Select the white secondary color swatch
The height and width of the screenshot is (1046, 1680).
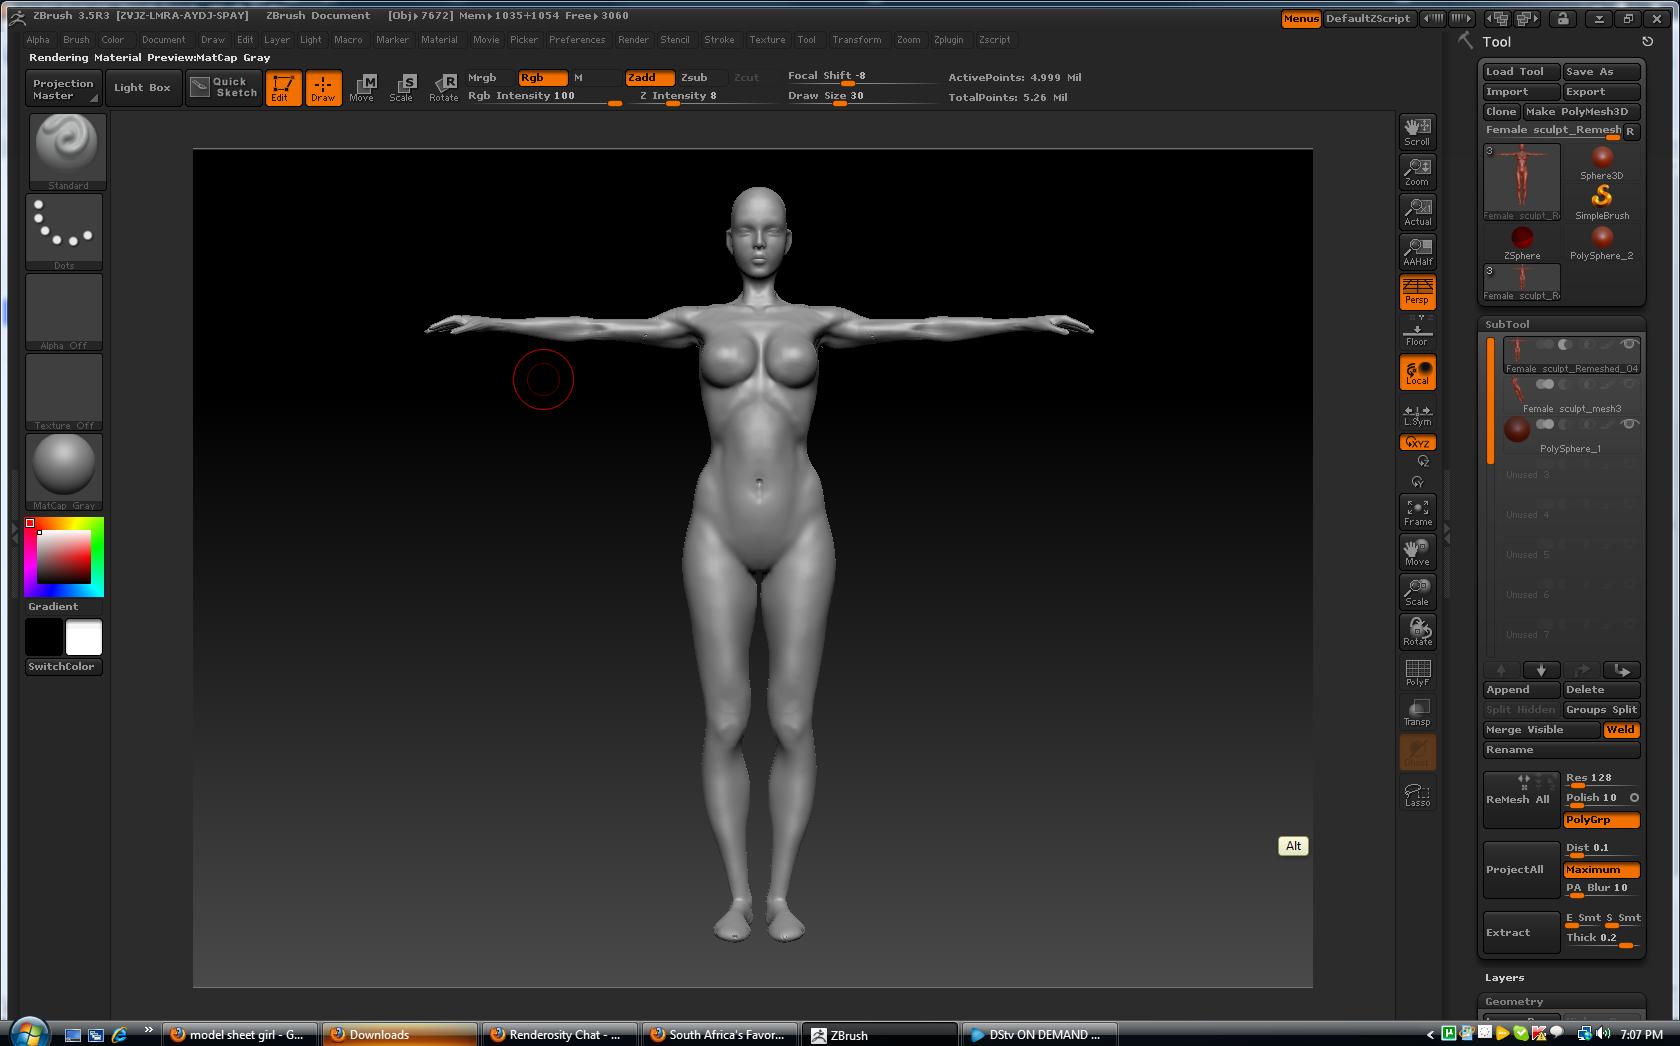84,638
